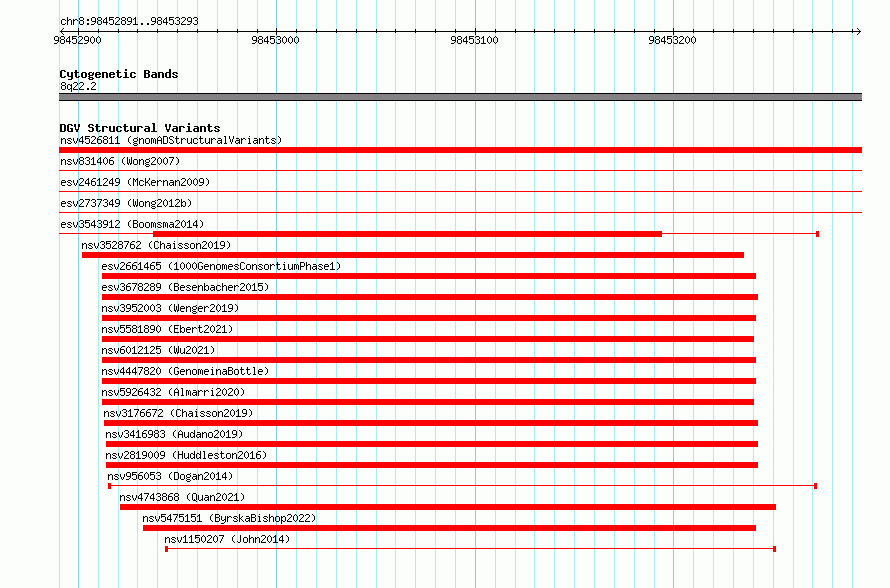This screenshot has width=890, height=588.
Task: Click the red bar under nsv4447820 GenomeinaBottle
Action: (429, 381)
